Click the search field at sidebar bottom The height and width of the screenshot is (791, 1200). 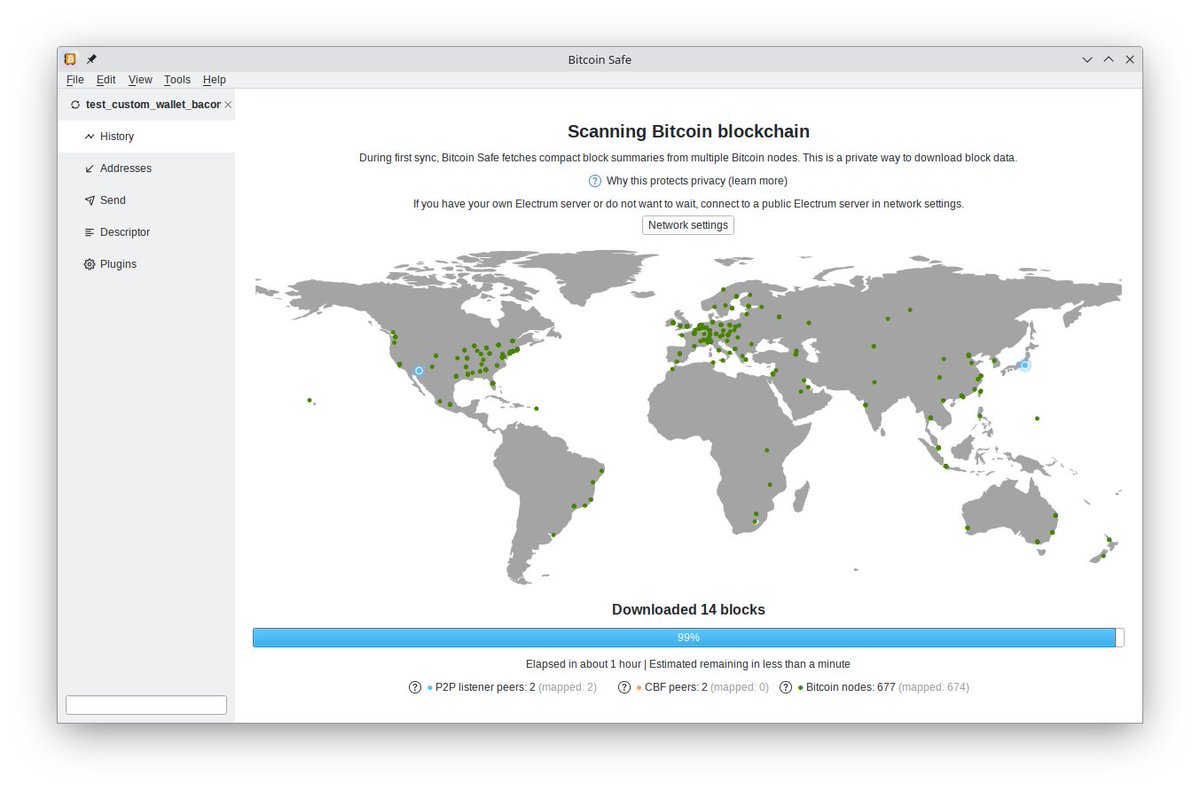coord(146,705)
